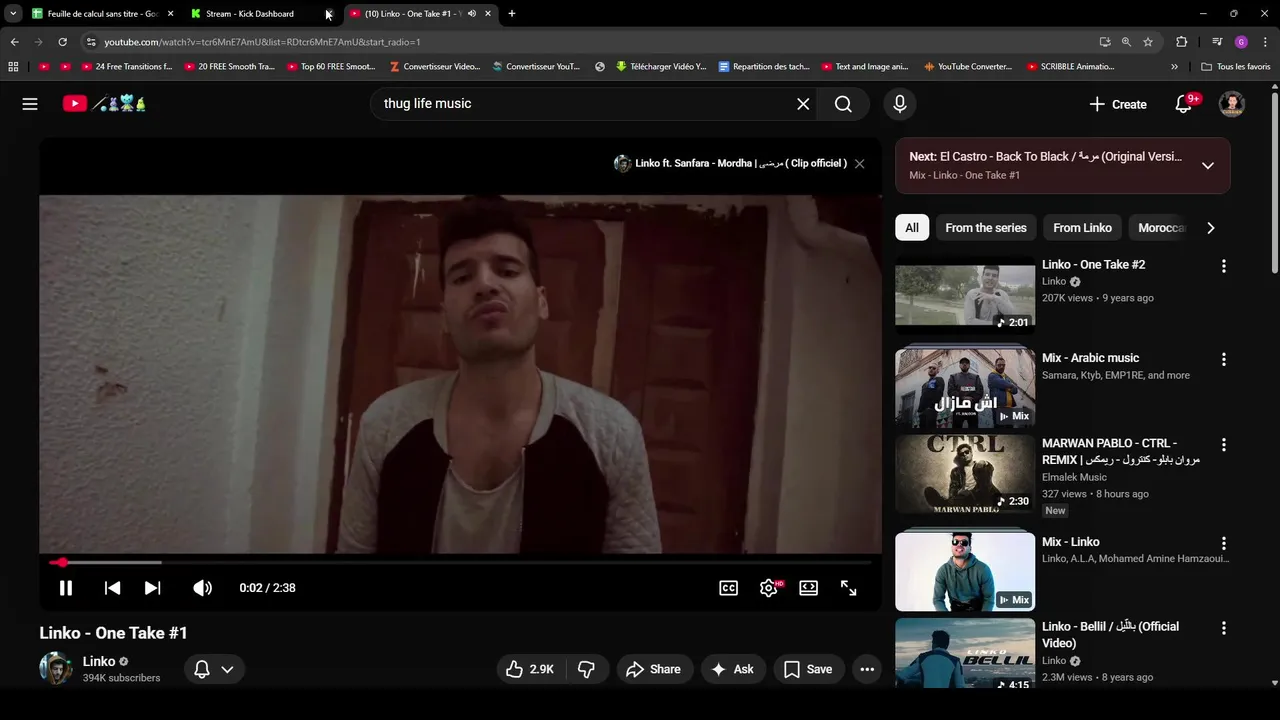1280x720 pixels.
Task: Like the video with thumbs up
Action: 531,669
